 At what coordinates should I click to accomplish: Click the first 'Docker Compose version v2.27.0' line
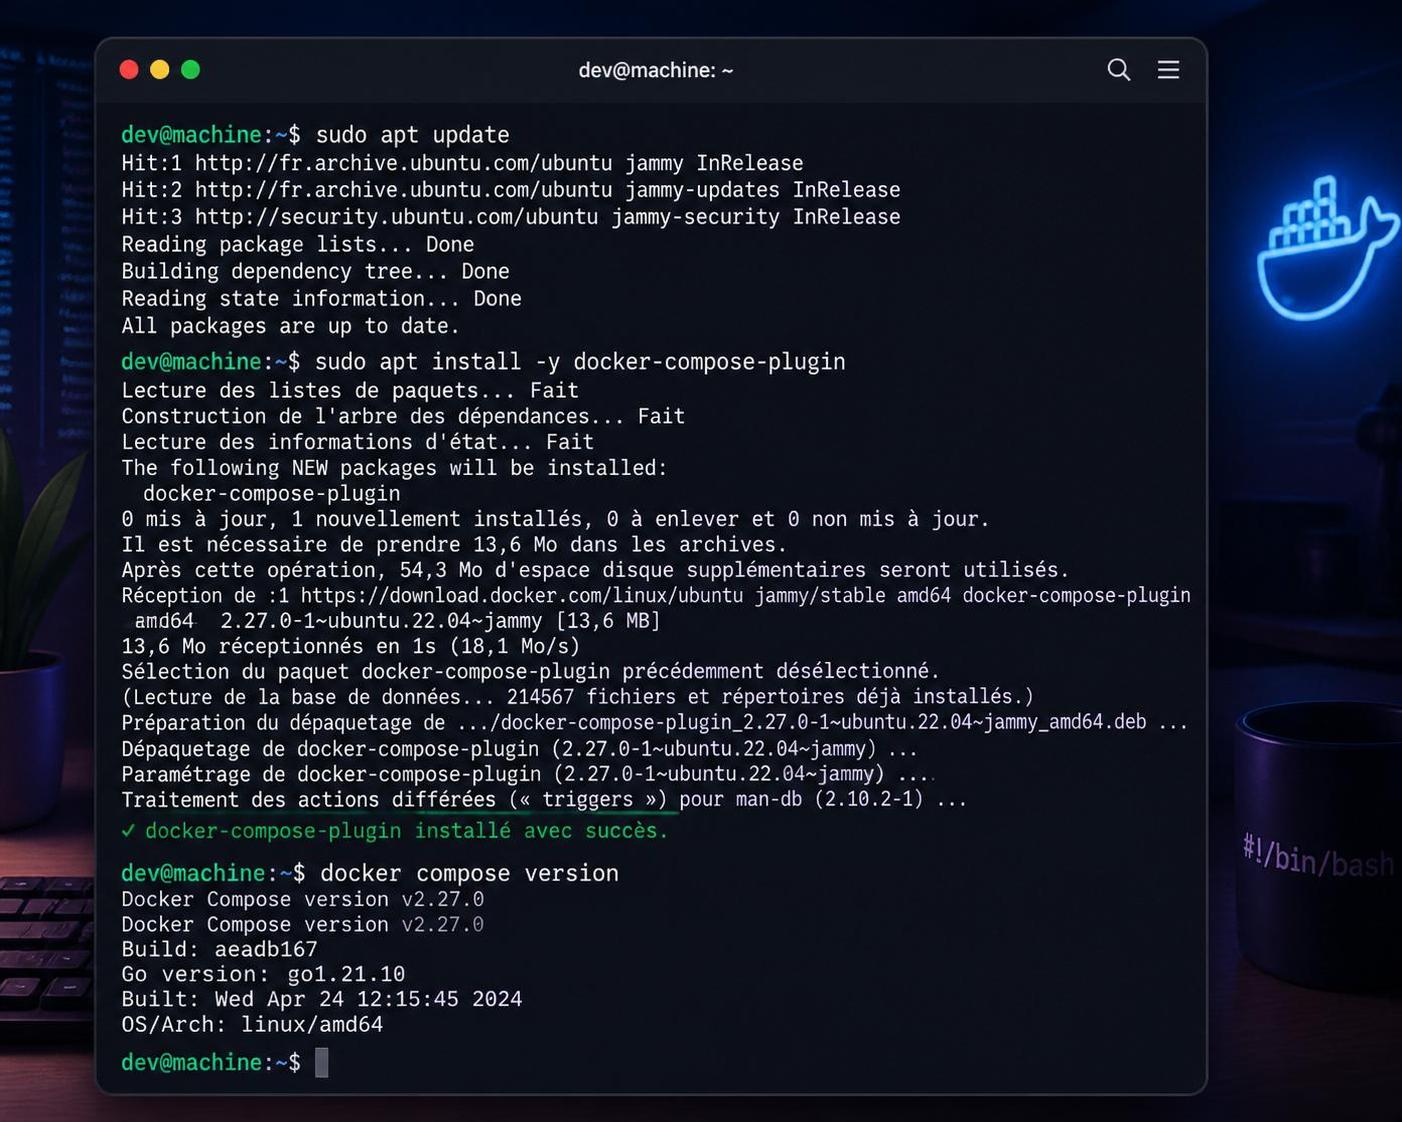pyautogui.click(x=303, y=899)
